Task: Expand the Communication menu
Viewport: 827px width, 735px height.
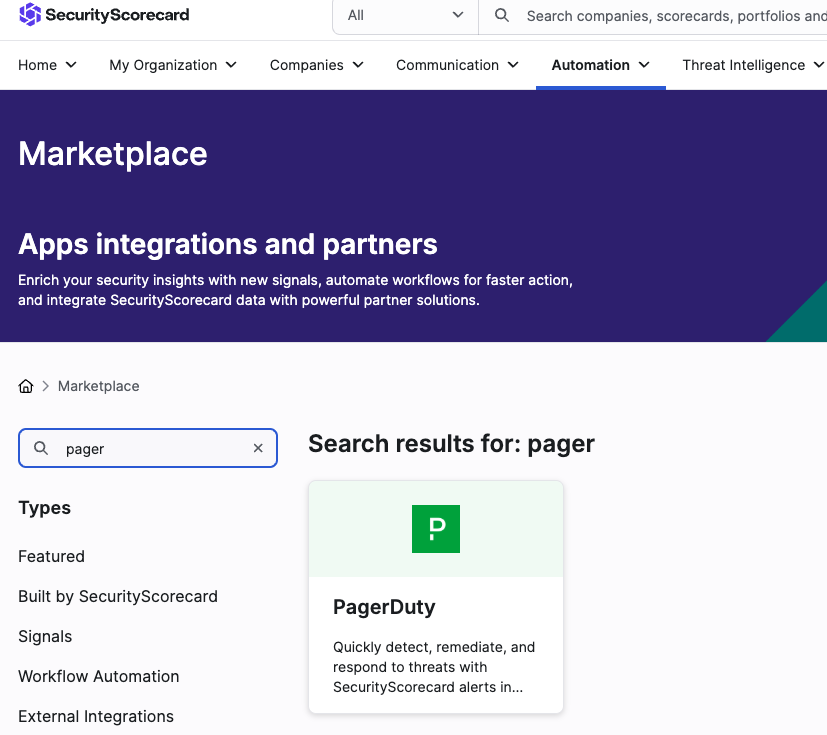Action: [x=457, y=65]
